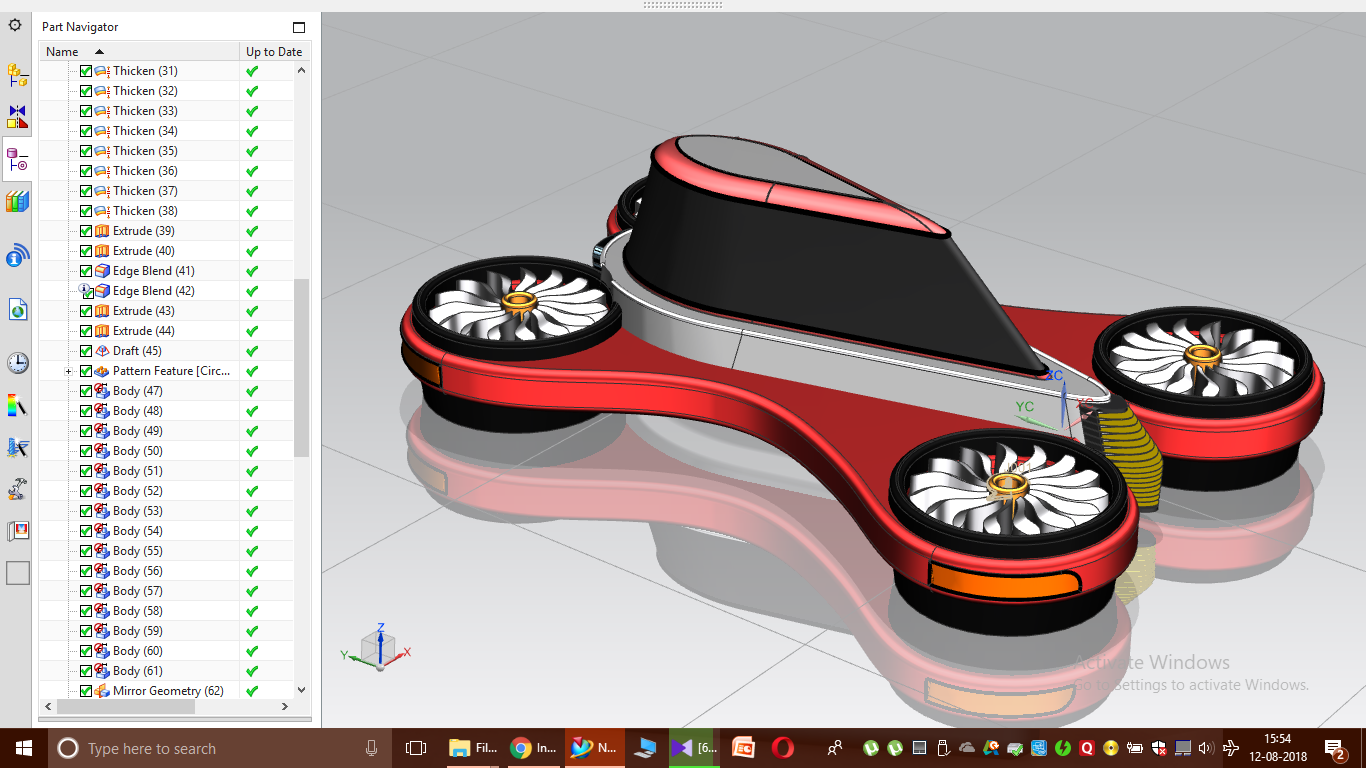The width and height of the screenshot is (1366, 768).
Task: Toggle the Extrude (44) checkbox
Action: [x=85, y=331]
